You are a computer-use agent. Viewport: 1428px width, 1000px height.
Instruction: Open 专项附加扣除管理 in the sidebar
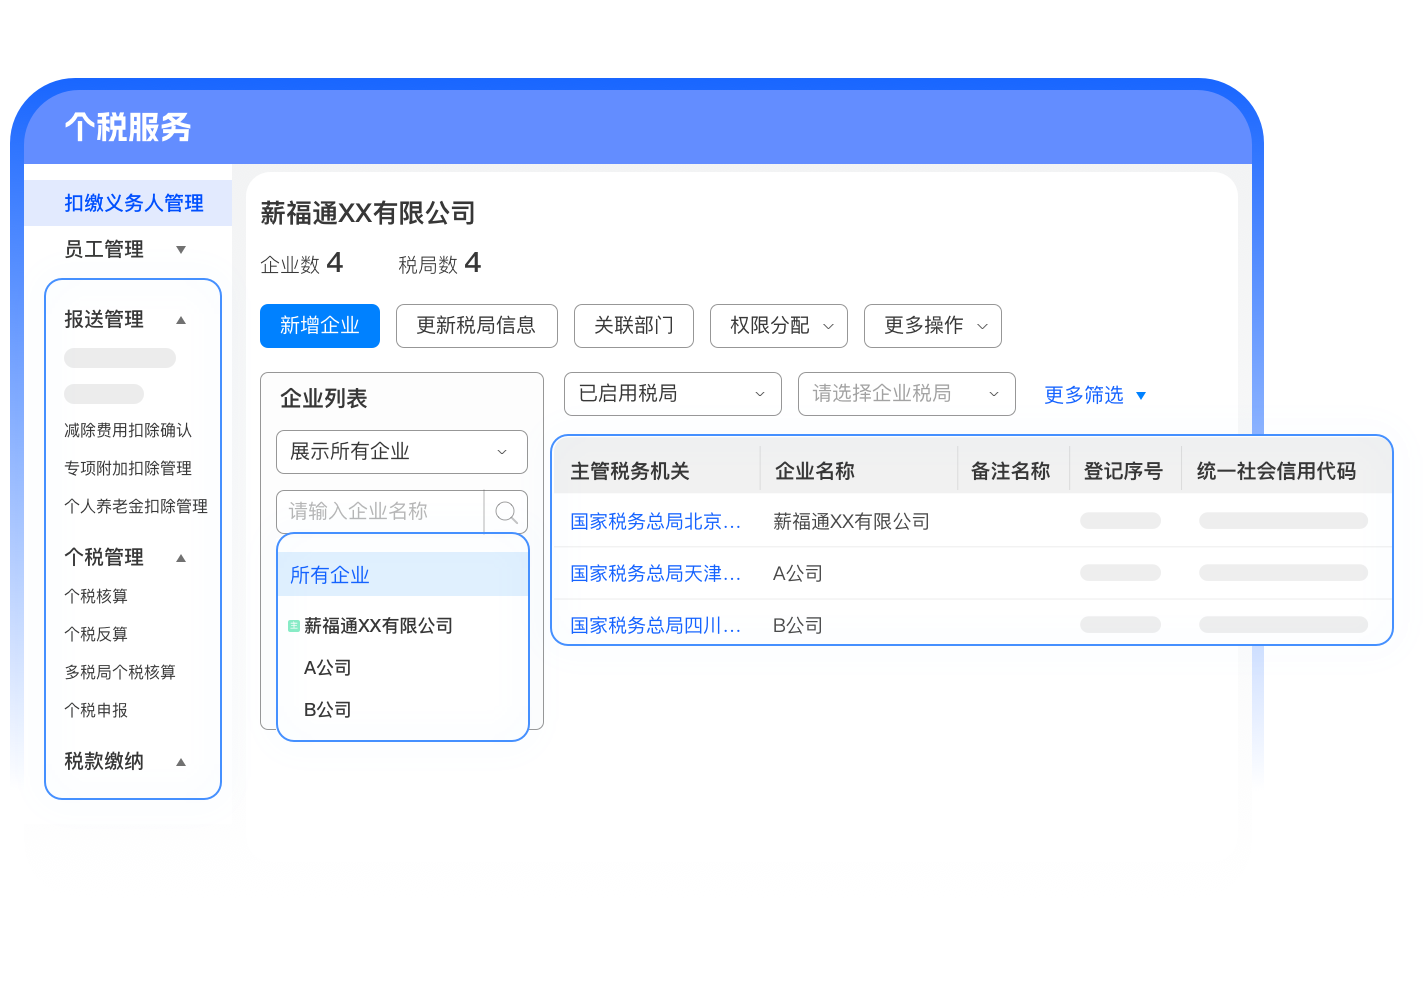tap(128, 468)
